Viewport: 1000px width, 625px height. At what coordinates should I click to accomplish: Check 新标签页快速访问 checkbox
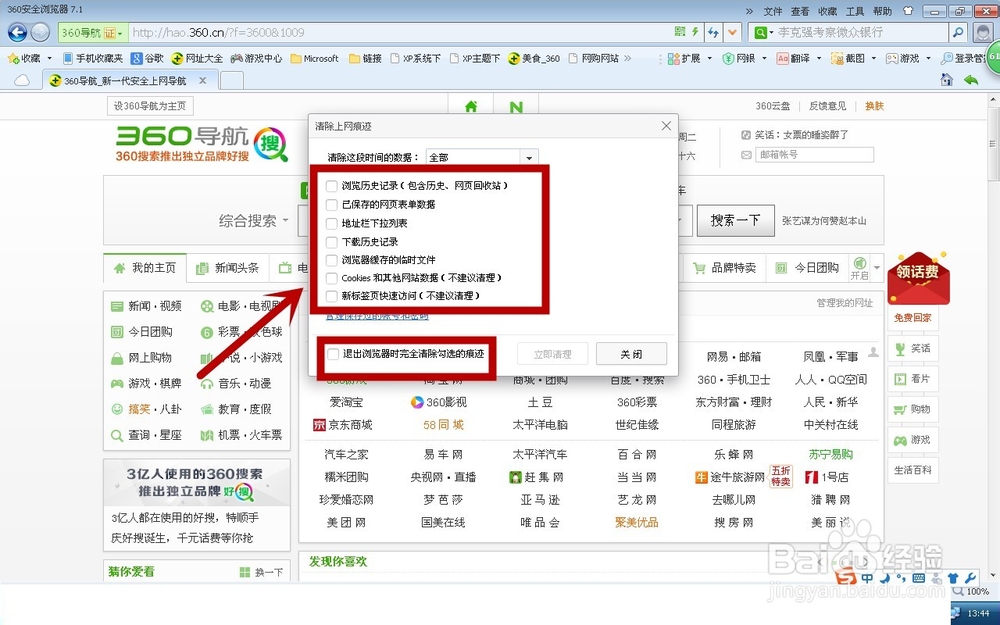pyautogui.click(x=331, y=296)
